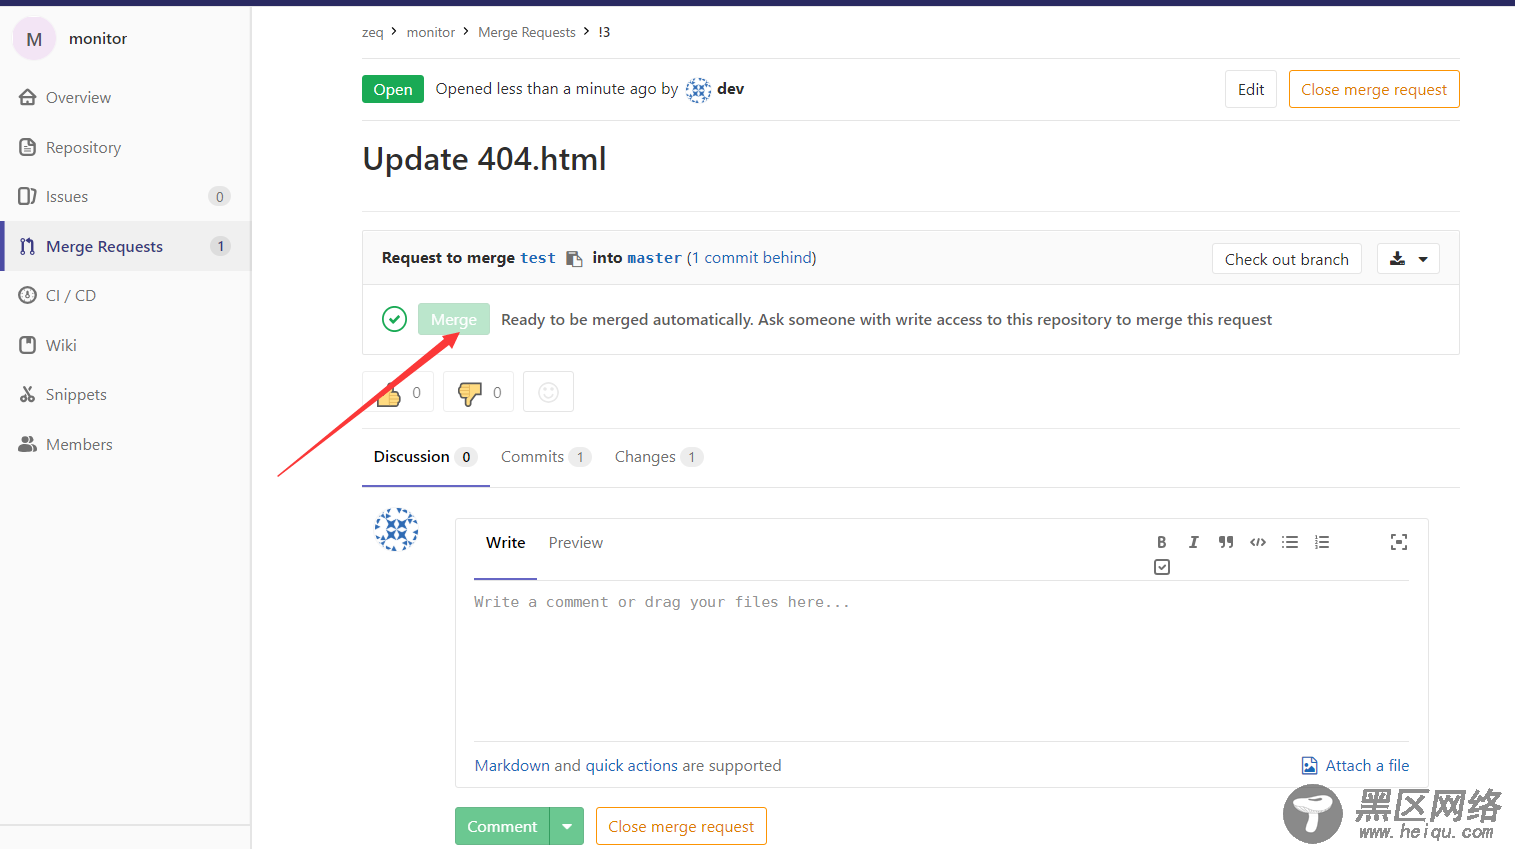This screenshot has width=1515, height=849.
Task: Click the dev author avatar in header
Action: coord(698,90)
